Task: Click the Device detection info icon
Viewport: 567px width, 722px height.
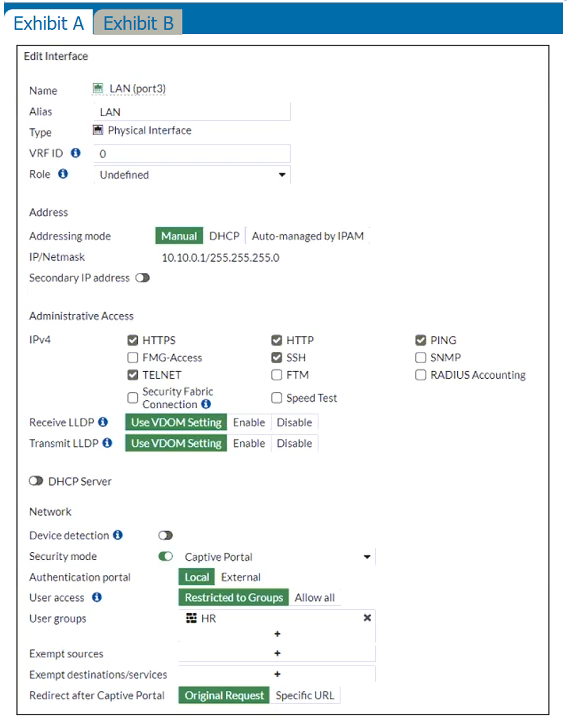Action: 118,535
